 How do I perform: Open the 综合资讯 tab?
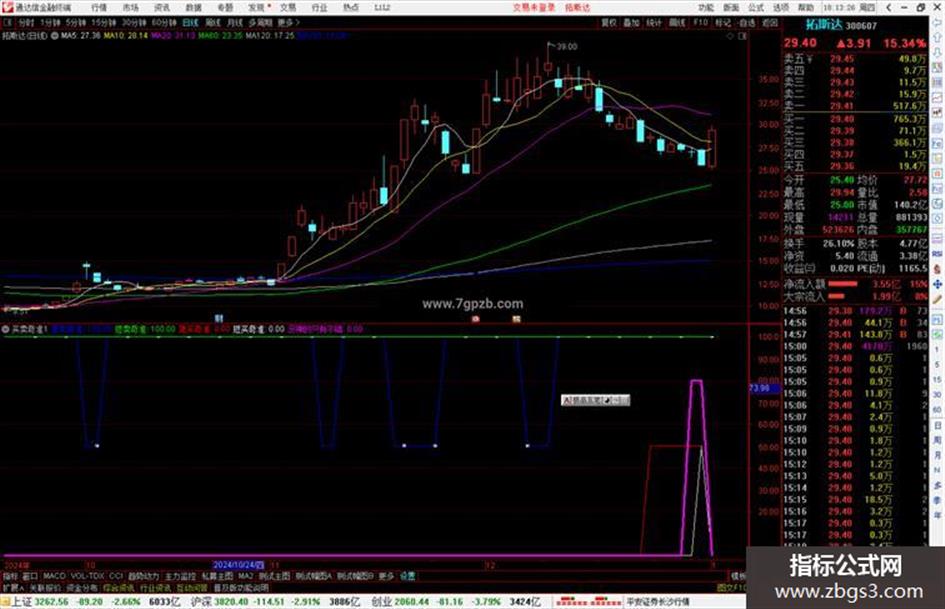pyautogui.click(x=119, y=587)
